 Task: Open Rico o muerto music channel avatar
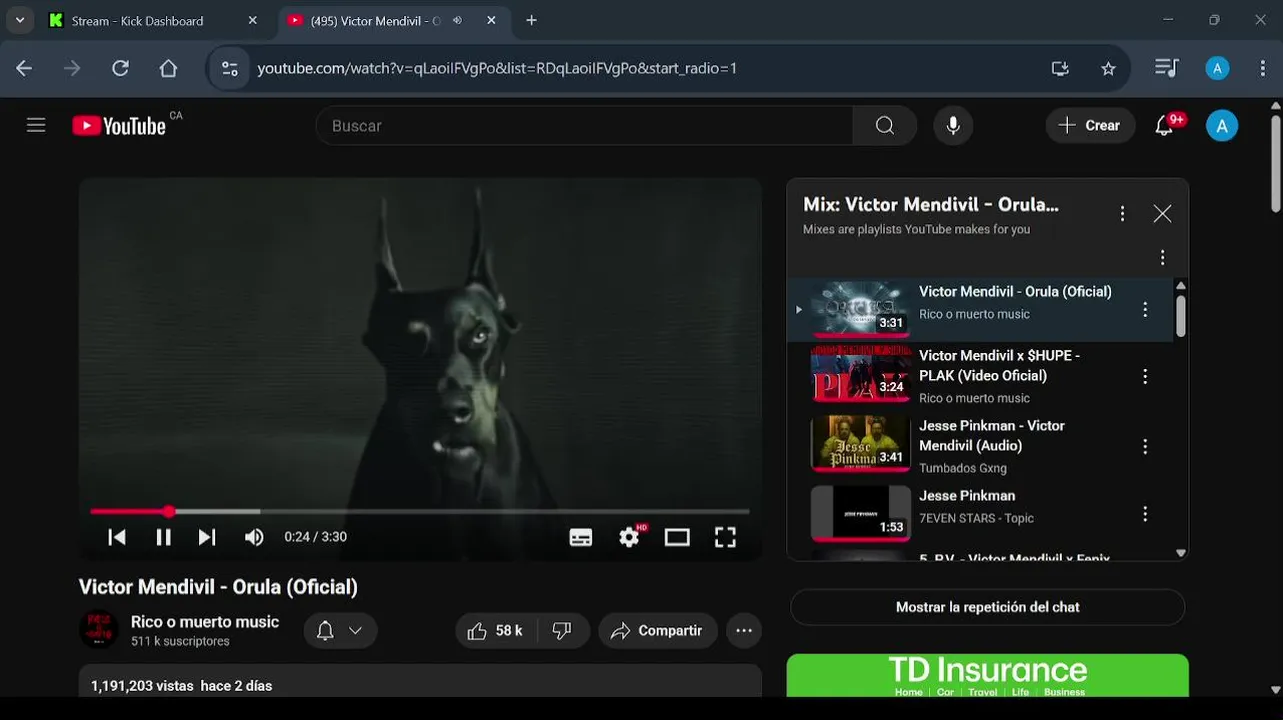pos(99,630)
